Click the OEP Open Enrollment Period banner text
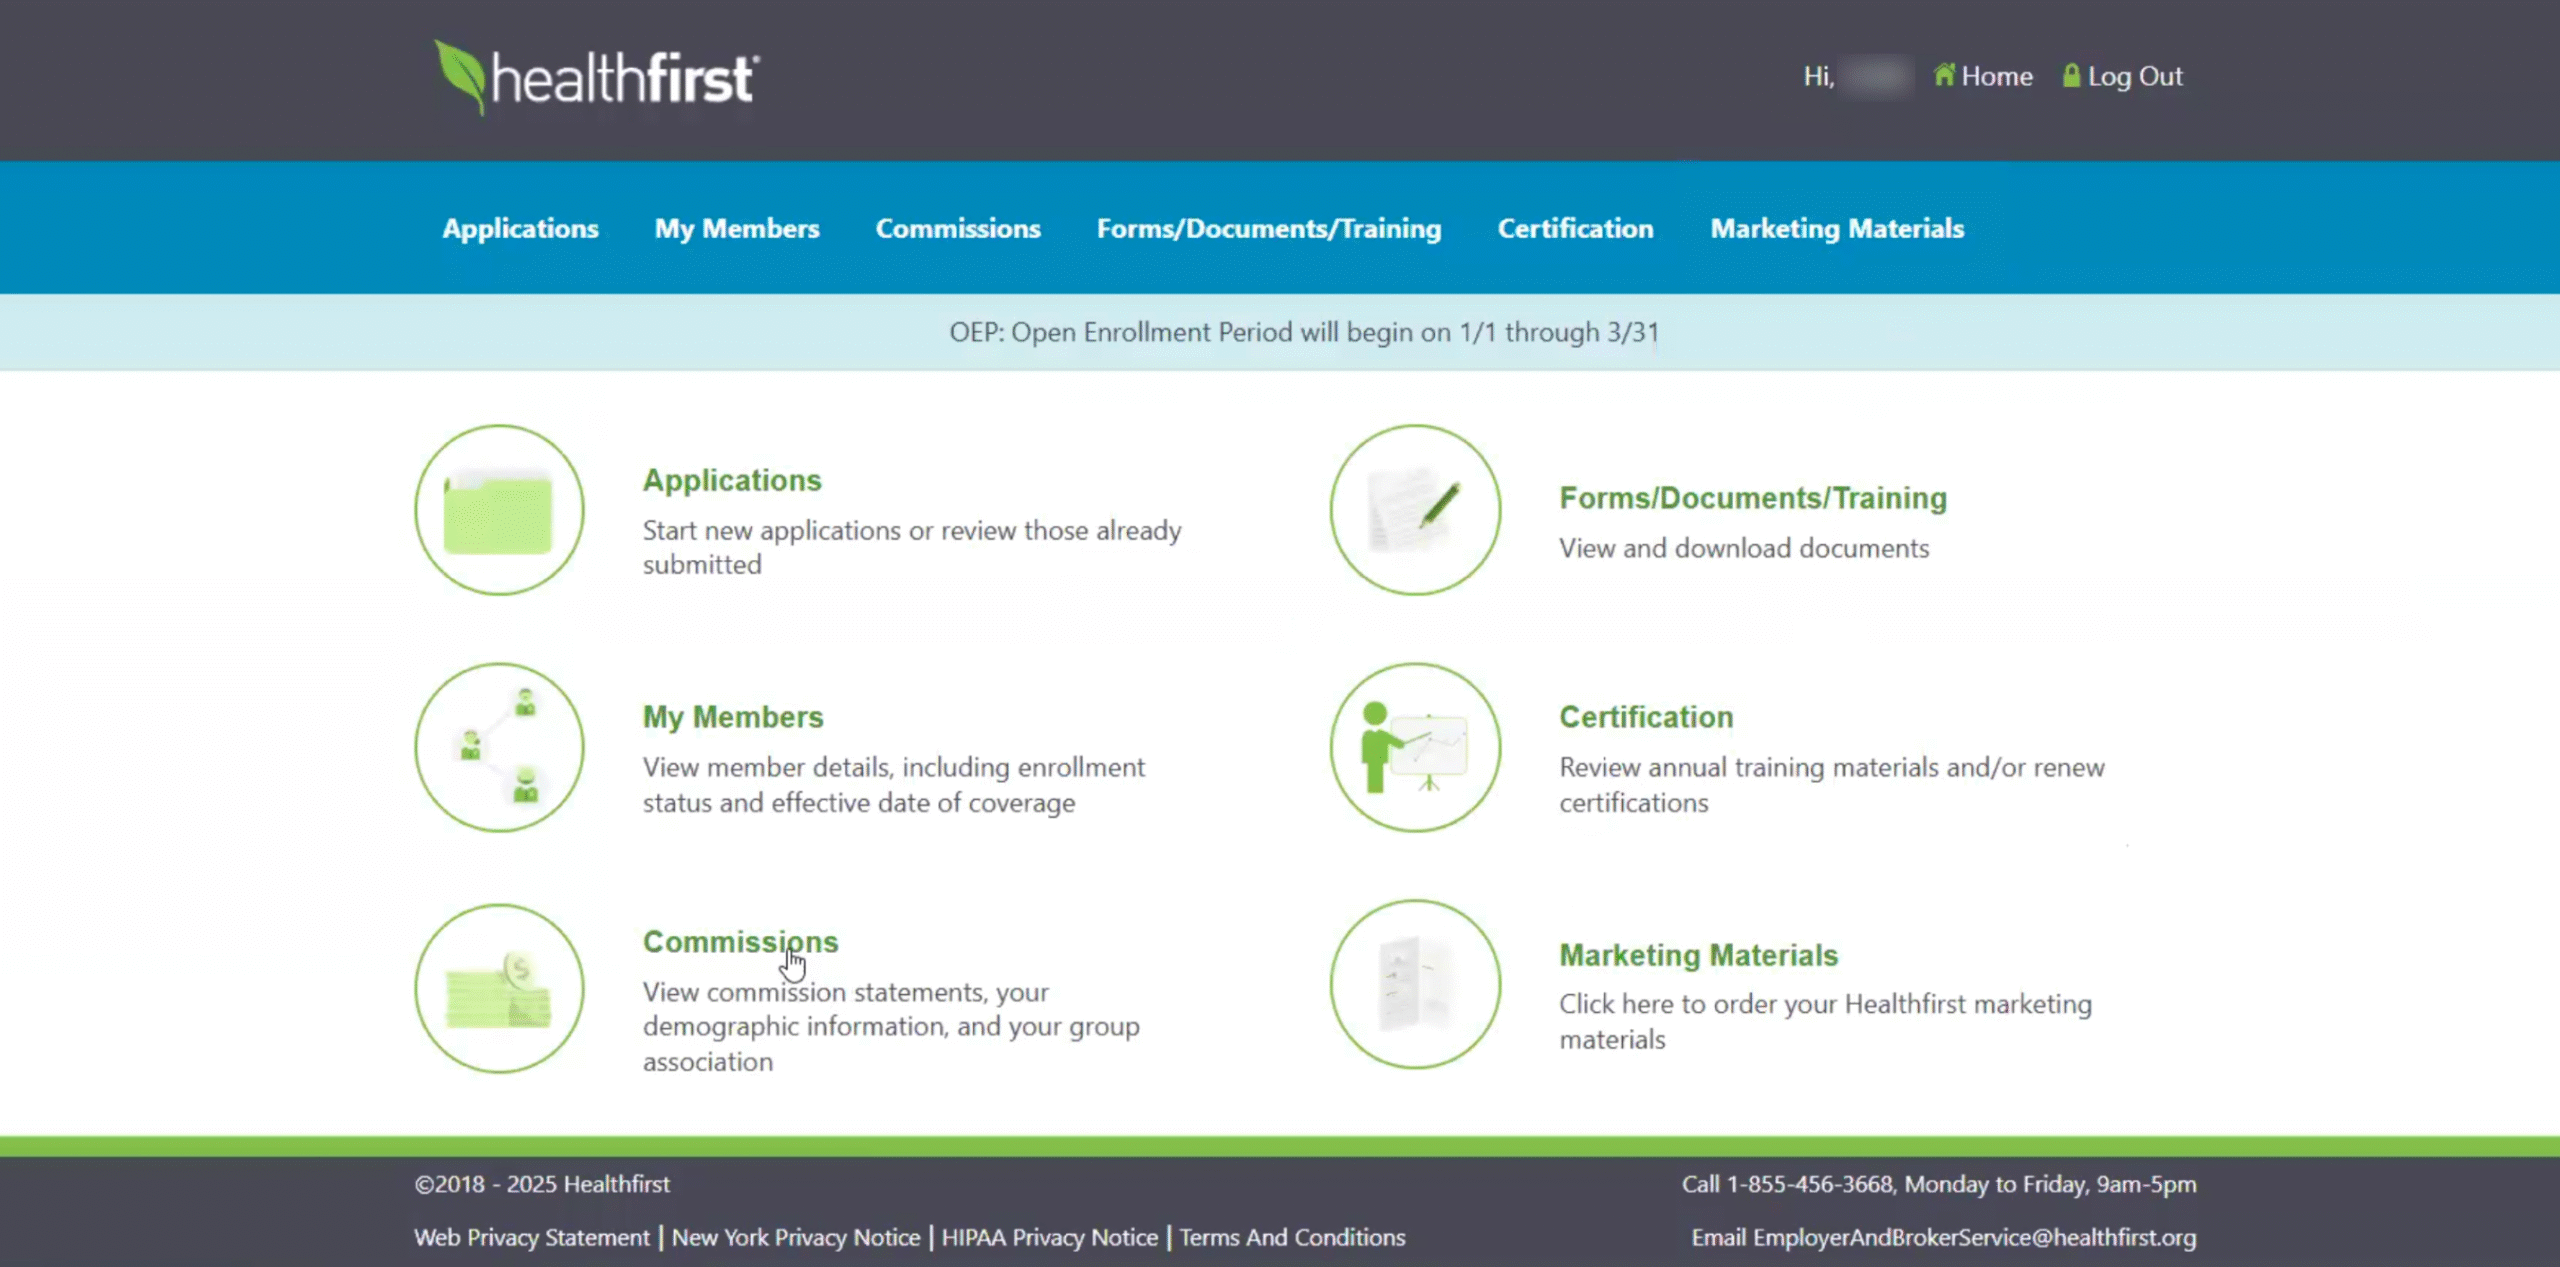 1304,332
